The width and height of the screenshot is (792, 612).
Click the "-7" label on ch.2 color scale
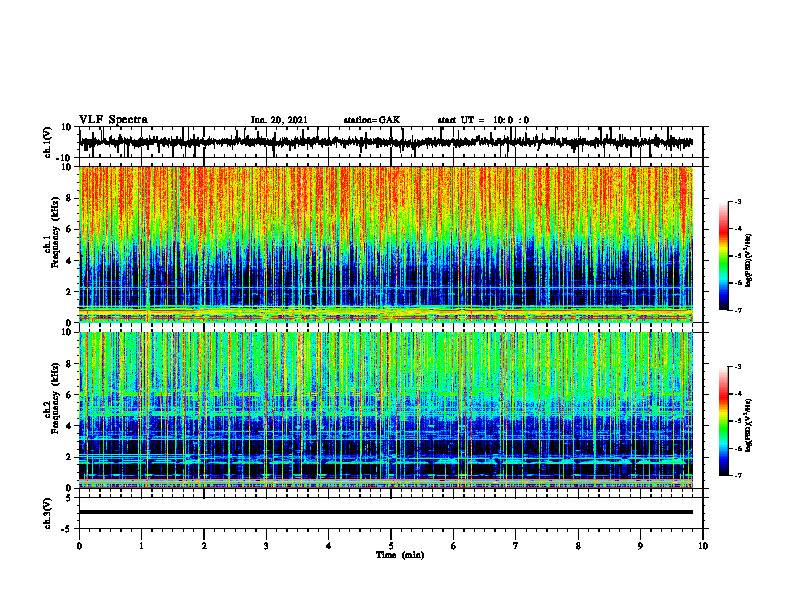point(737,475)
